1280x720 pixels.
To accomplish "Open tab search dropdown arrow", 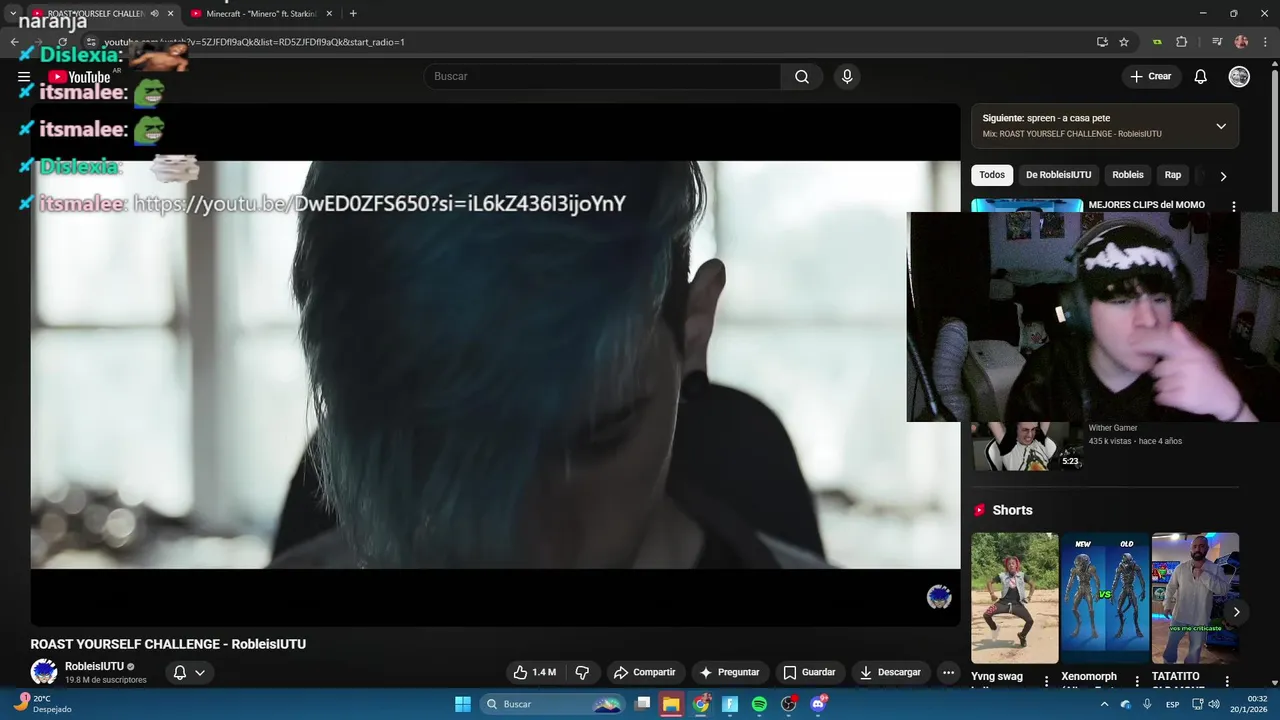I will [x=12, y=13].
